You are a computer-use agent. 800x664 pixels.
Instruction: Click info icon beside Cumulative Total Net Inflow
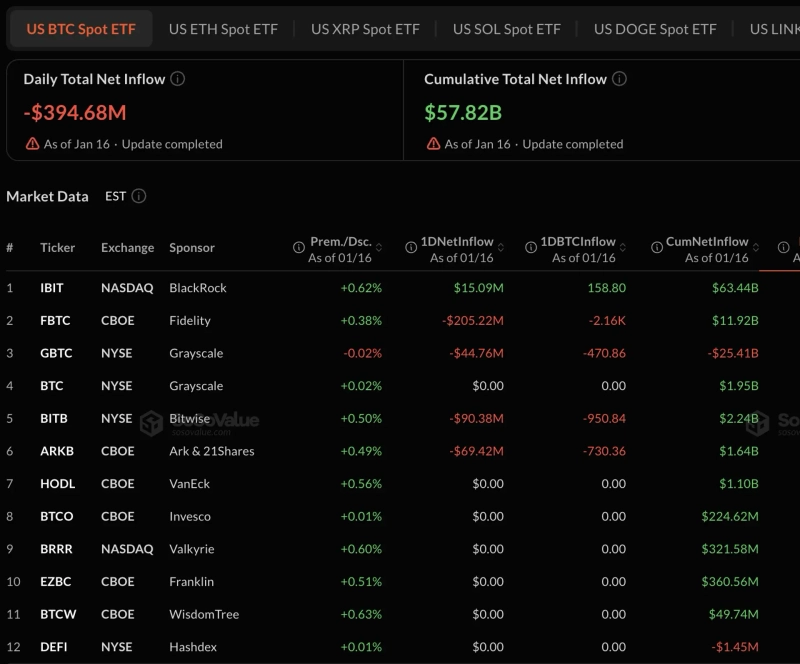(620, 79)
